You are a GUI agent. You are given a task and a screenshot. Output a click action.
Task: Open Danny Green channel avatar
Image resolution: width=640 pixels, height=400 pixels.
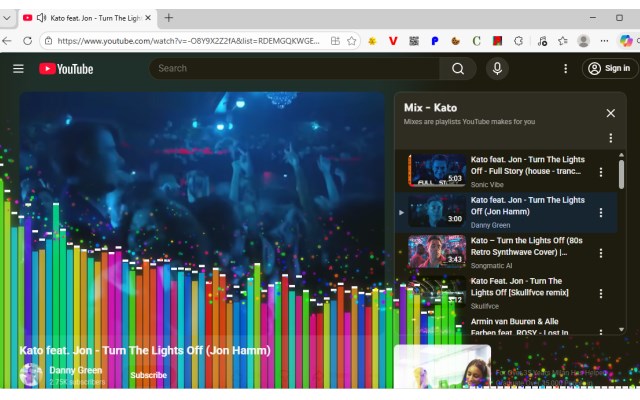(31, 374)
